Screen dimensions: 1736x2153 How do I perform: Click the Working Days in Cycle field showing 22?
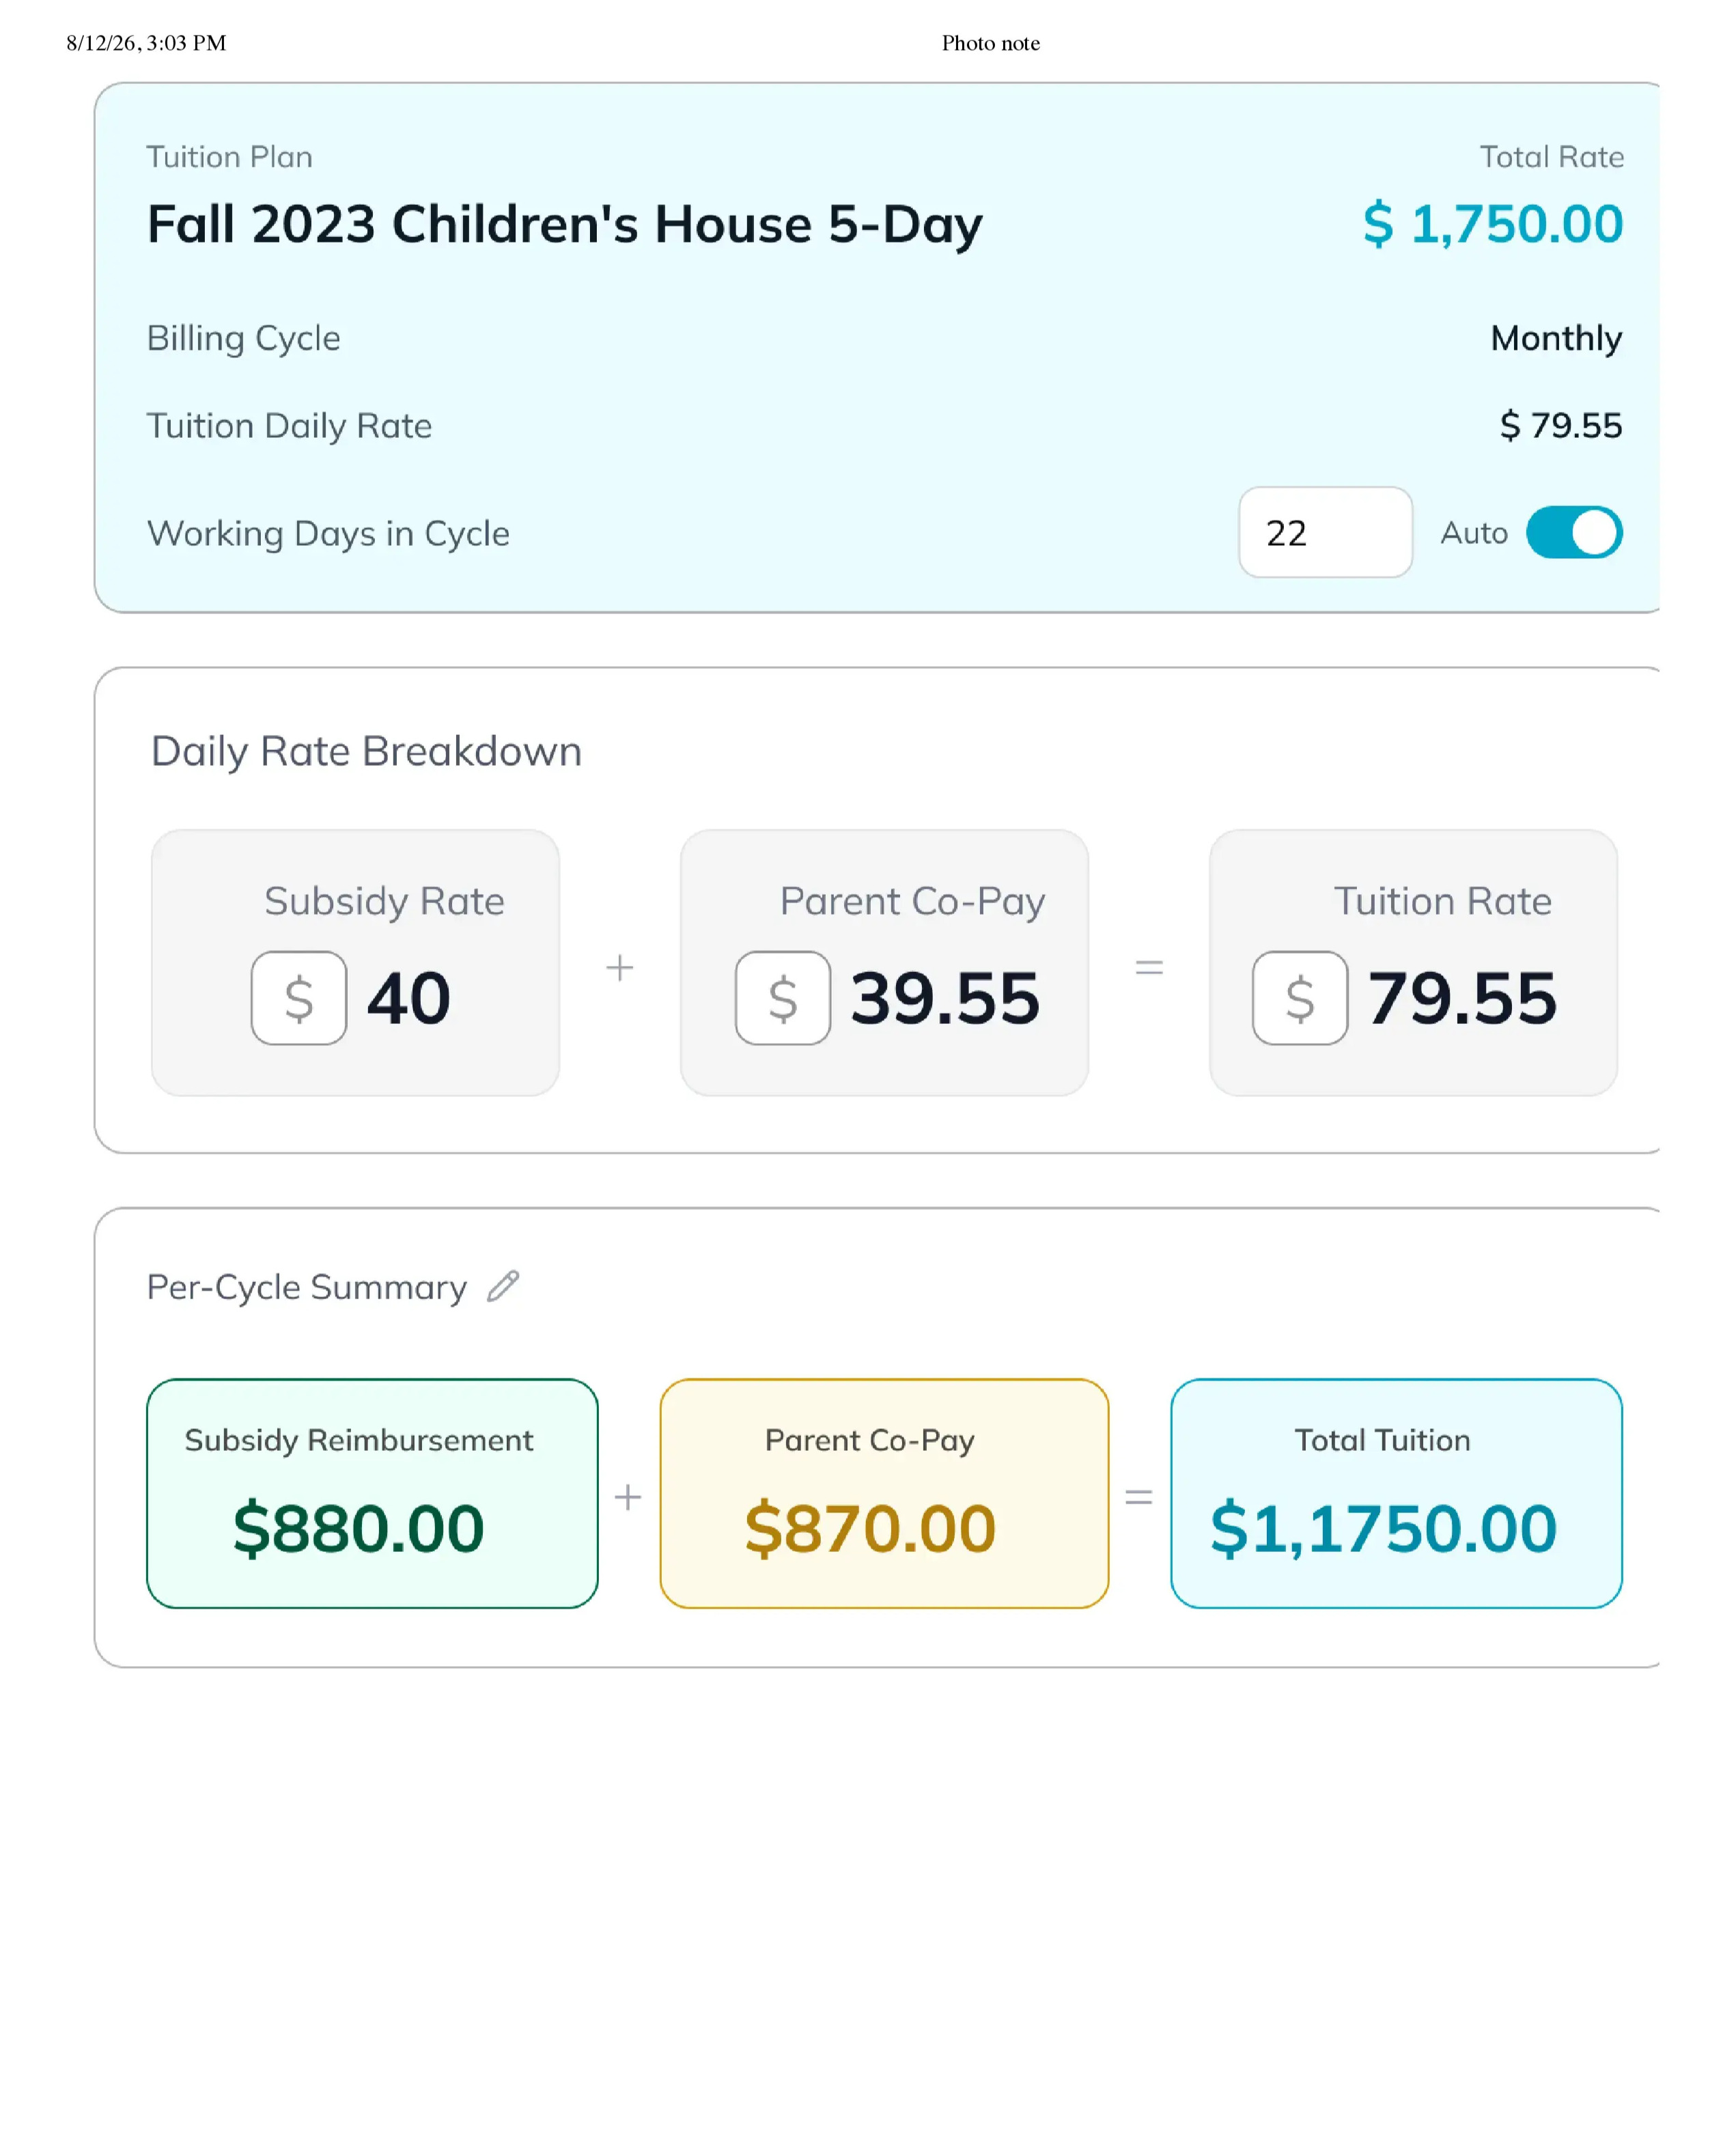click(x=1325, y=532)
